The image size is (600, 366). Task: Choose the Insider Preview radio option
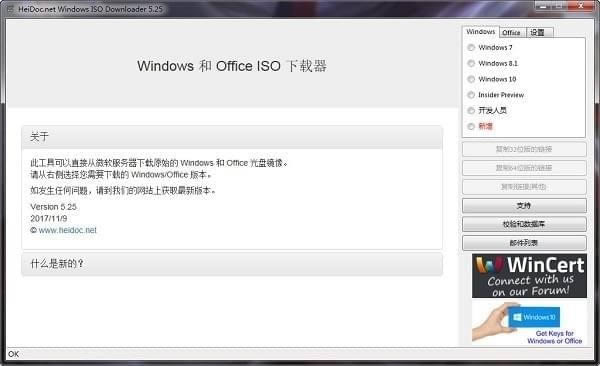click(471, 95)
